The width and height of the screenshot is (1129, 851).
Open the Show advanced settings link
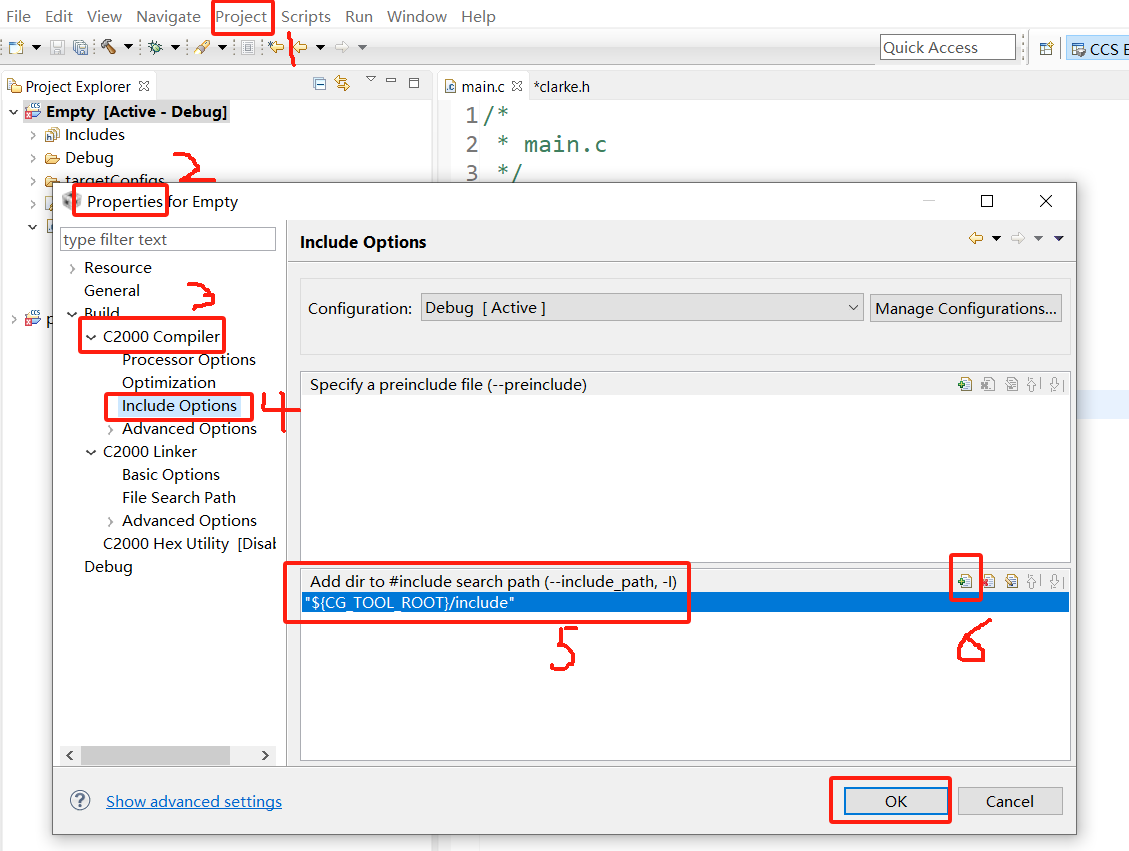tap(193, 801)
